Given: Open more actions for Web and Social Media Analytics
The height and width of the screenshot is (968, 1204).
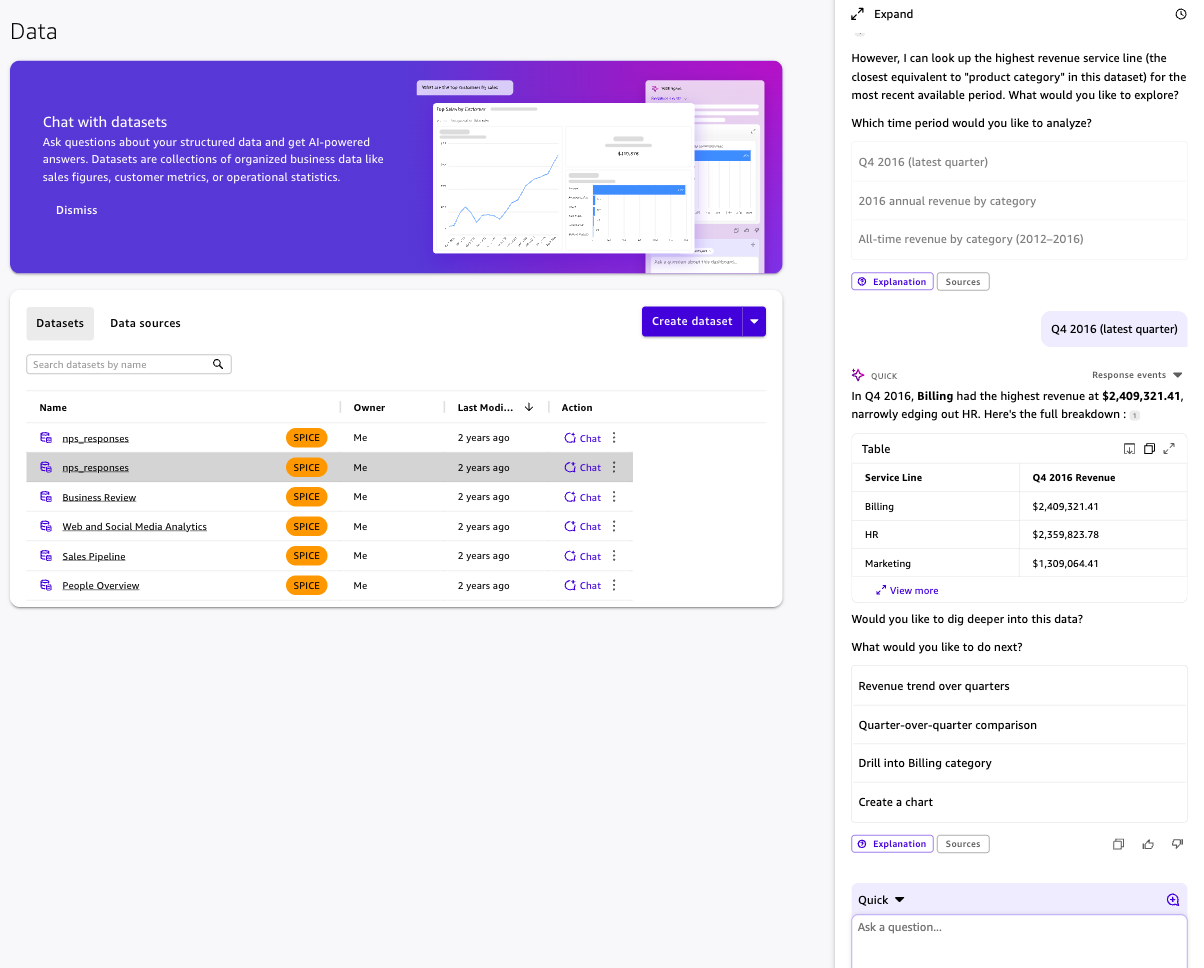Looking at the screenshot, I should point(614,526).
